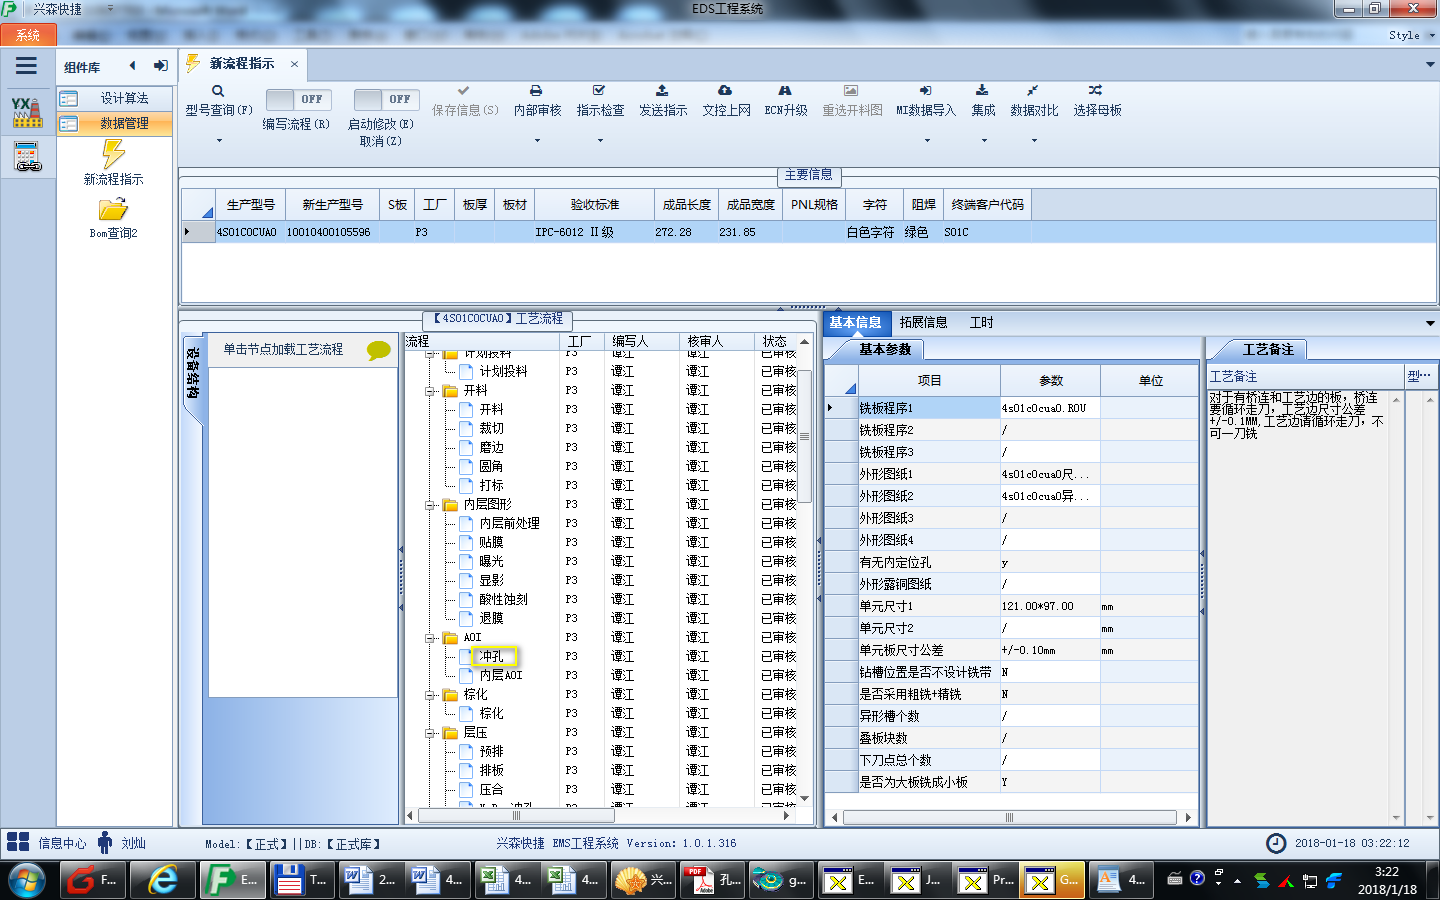
Task: Click the parameter table horizontal scrollbar
Action: point(1010,817)
